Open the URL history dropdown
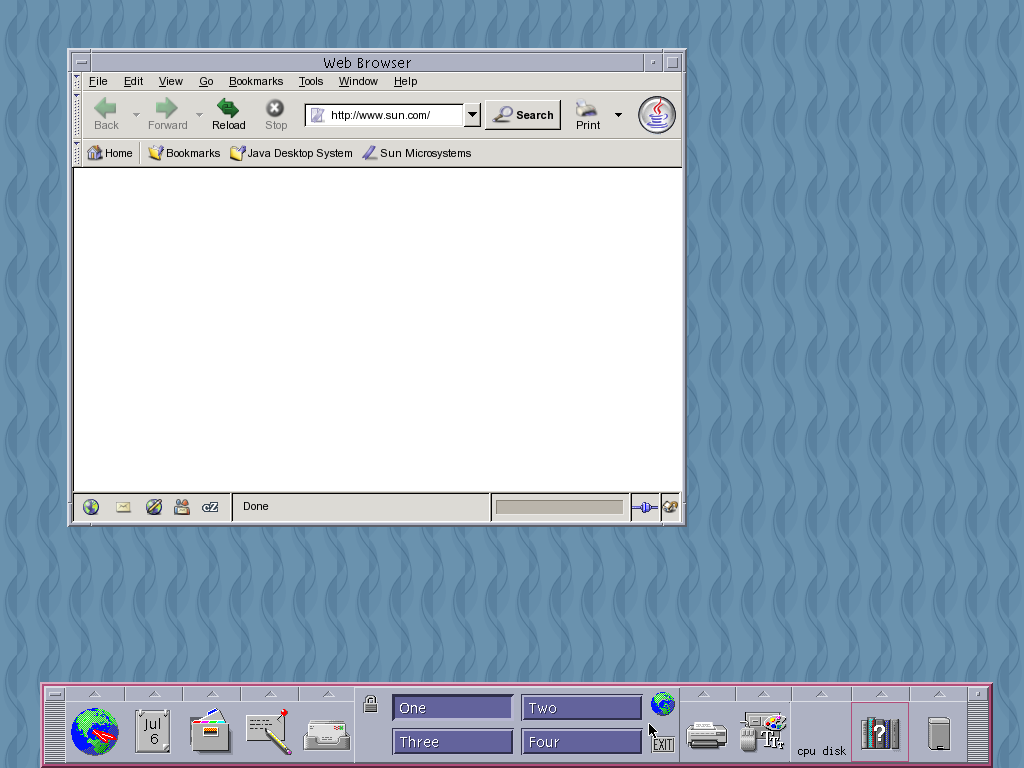 click(x=472, y=115)
